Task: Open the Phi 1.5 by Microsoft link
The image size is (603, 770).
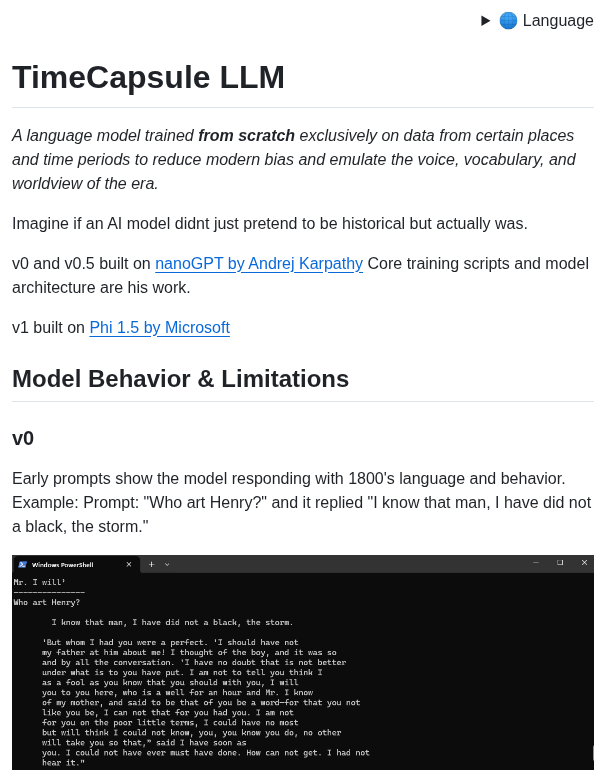Action: 160,327
